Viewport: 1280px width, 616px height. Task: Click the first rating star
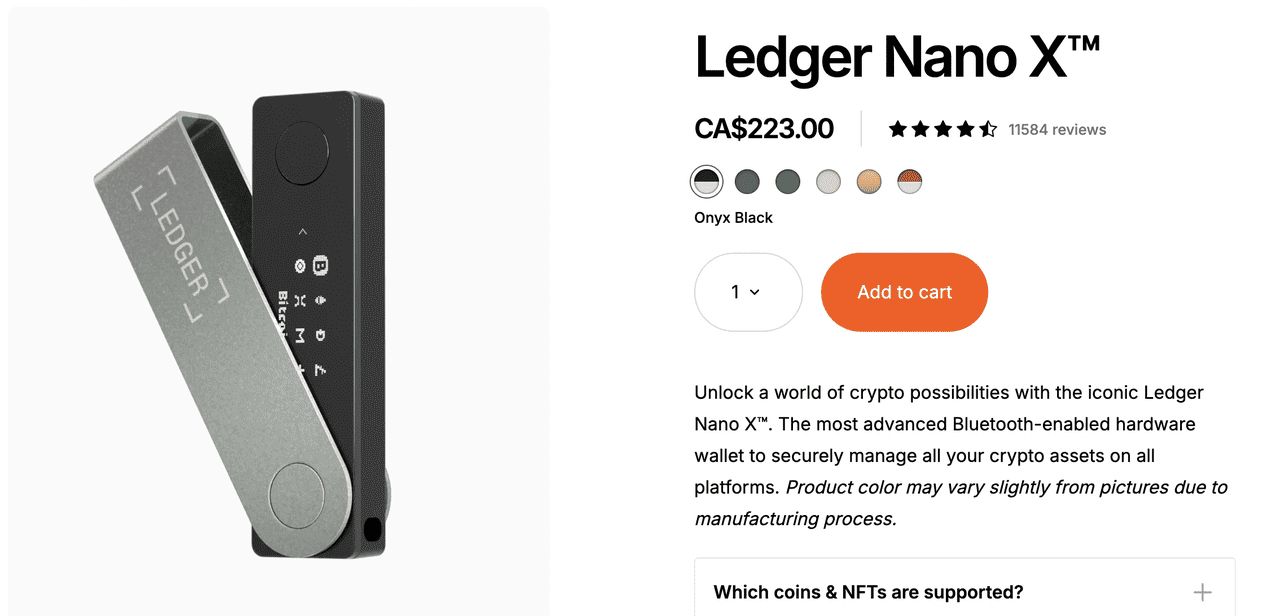coord(897,128)
